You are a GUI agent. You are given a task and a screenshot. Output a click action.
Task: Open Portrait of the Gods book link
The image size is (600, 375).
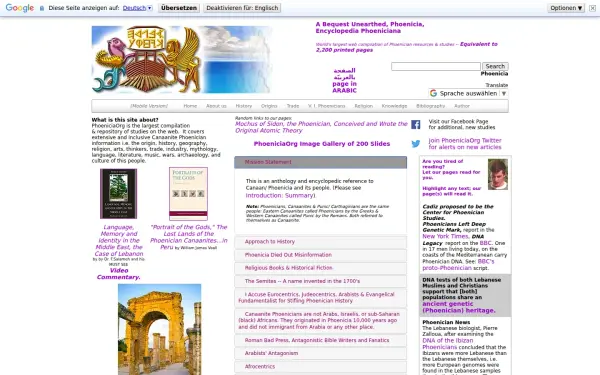(x=189, y=237)
